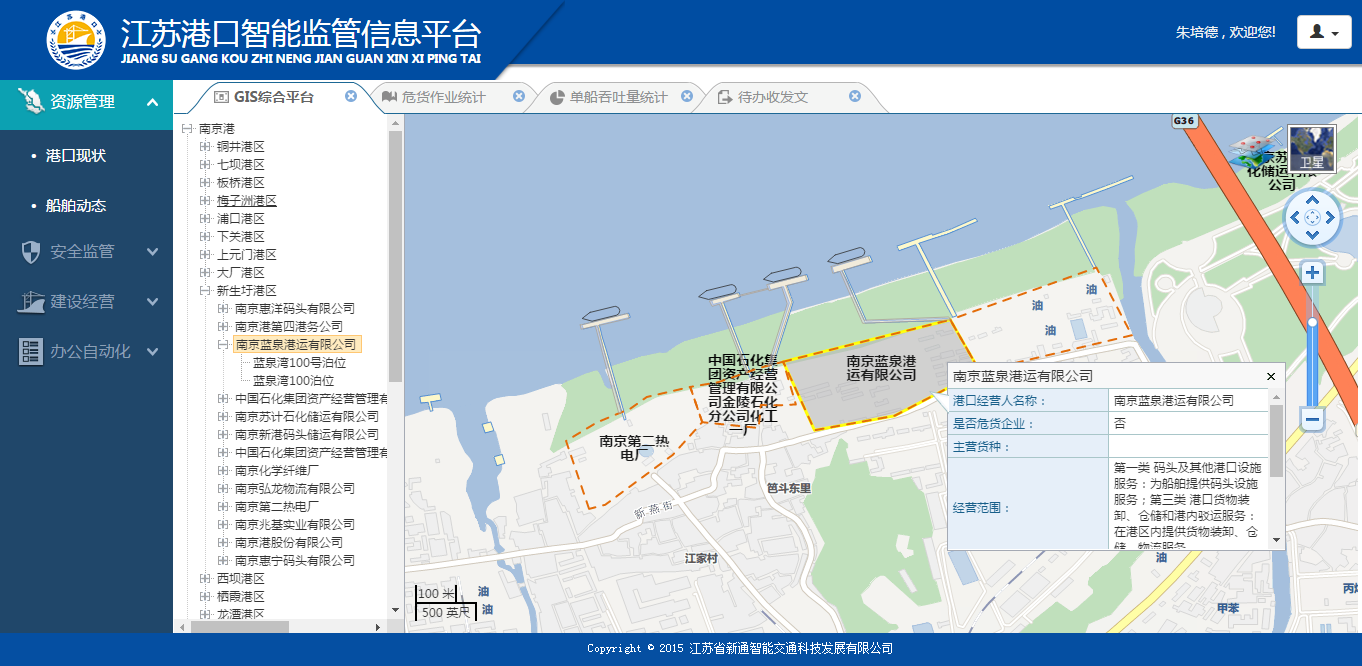This screenshot has width=1362, height=666.
Task: Close the 危货作业统计 tab
Action: coord(519,96)
